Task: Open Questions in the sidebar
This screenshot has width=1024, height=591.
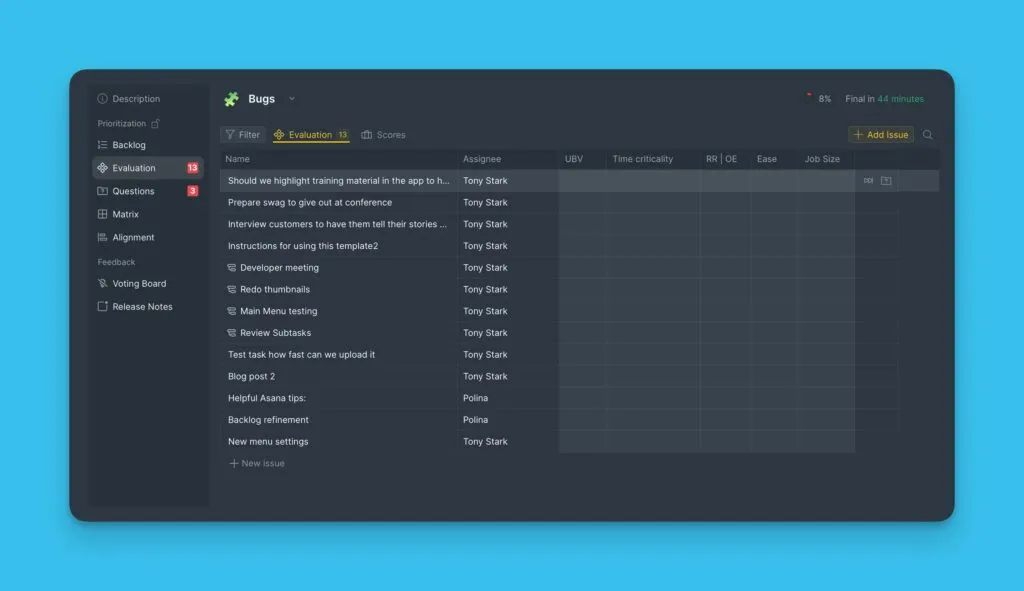Action: tap(133, 191)
